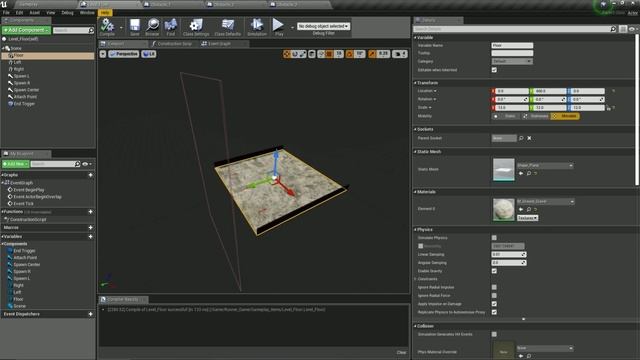Toggle grid snapping icon in viewport toolbar
This screenshot has width=640, height=360.
[329, 54]
